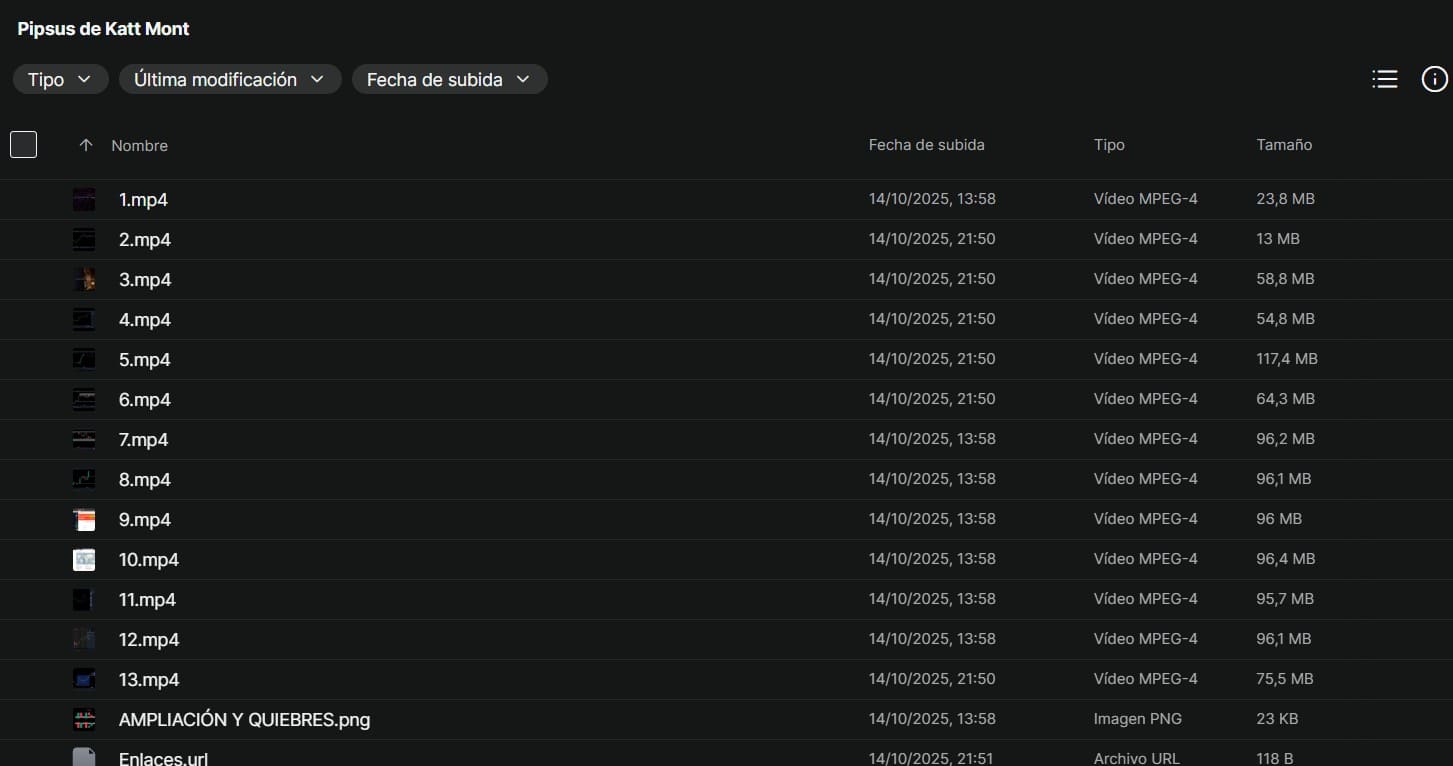Viewport: 1453px width, 766px height.
Task: Expand the Tipo filter dropdown
Action: coord(60,79)
